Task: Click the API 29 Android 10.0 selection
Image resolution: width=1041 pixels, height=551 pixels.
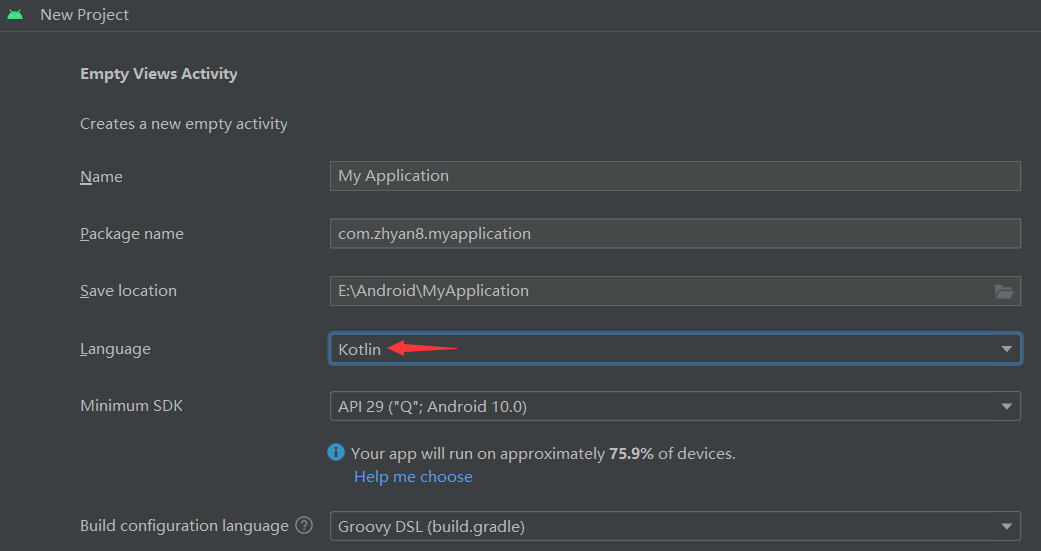Action: click(432, 407)
